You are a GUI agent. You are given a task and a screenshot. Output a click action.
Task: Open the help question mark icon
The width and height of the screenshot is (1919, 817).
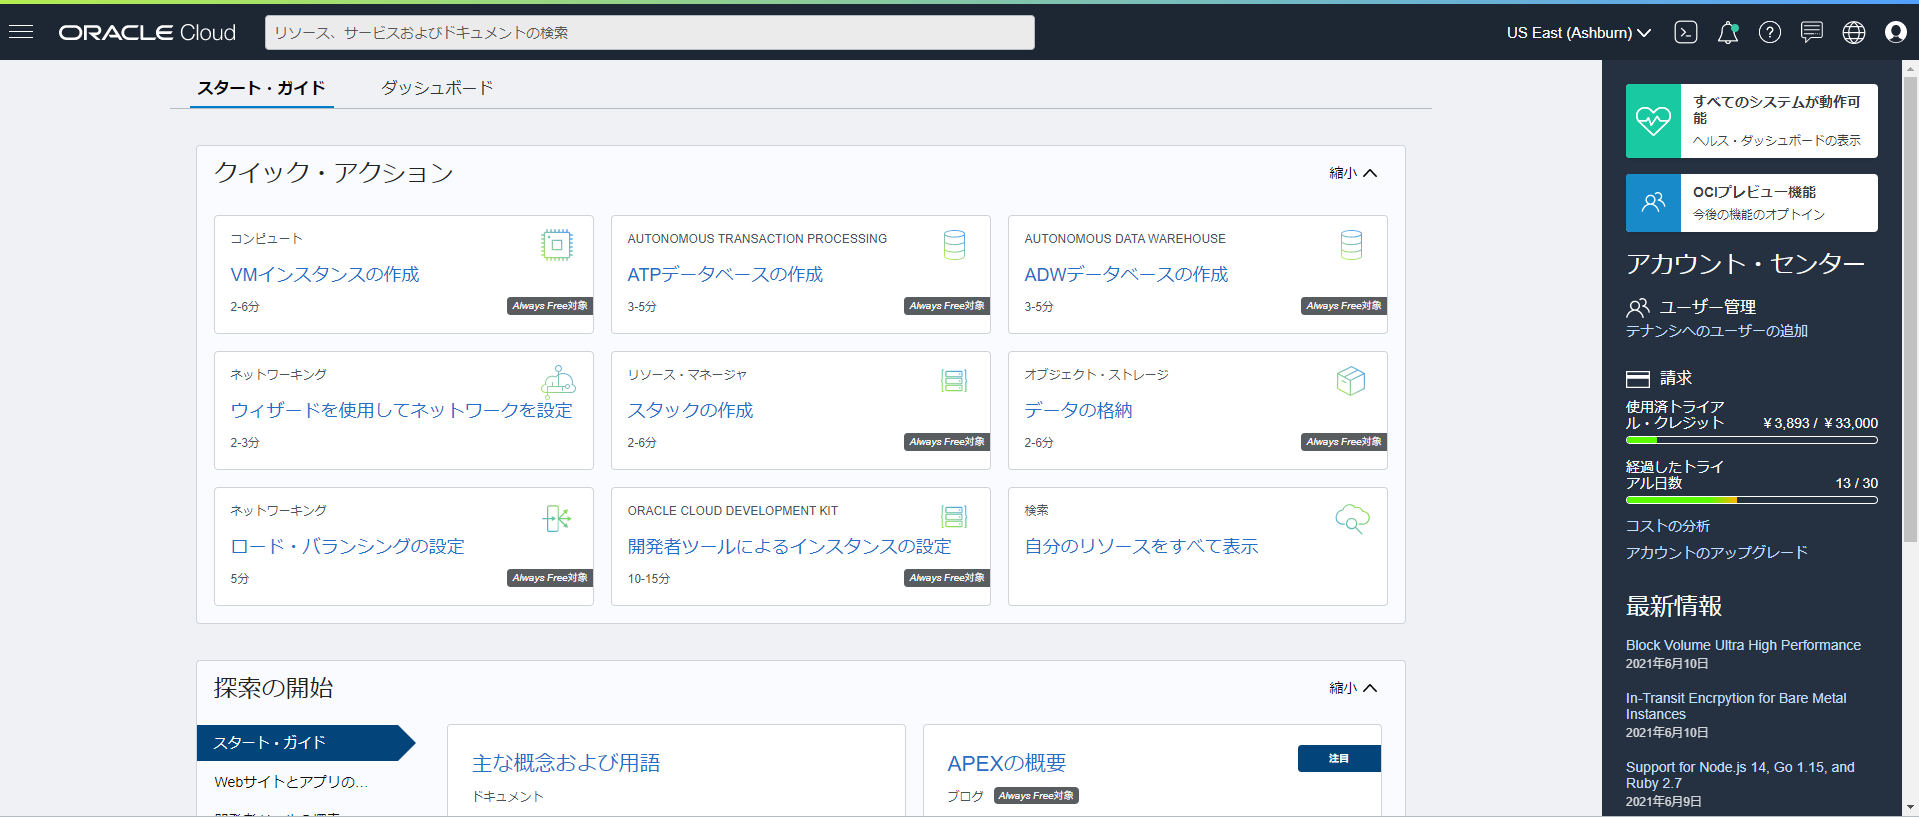pyautogui.click(x=1770, y=33)
